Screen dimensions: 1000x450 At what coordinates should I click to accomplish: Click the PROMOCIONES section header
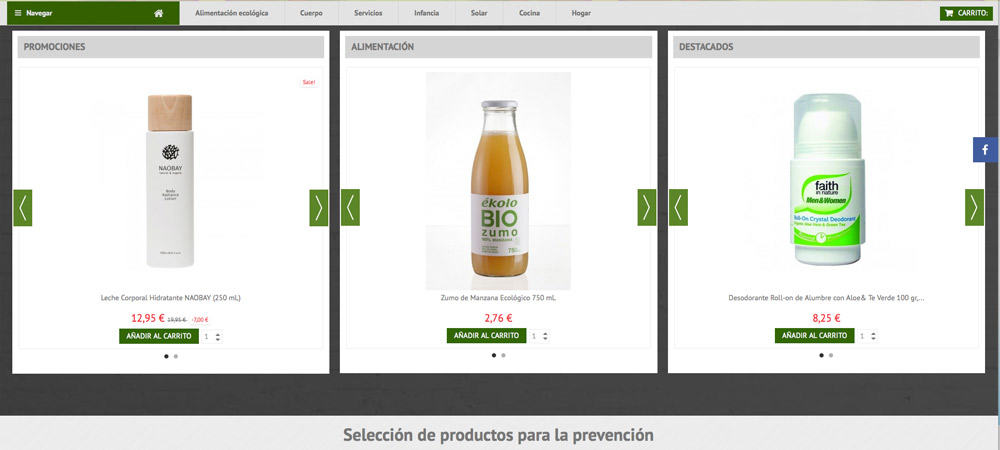pos(171,47)
